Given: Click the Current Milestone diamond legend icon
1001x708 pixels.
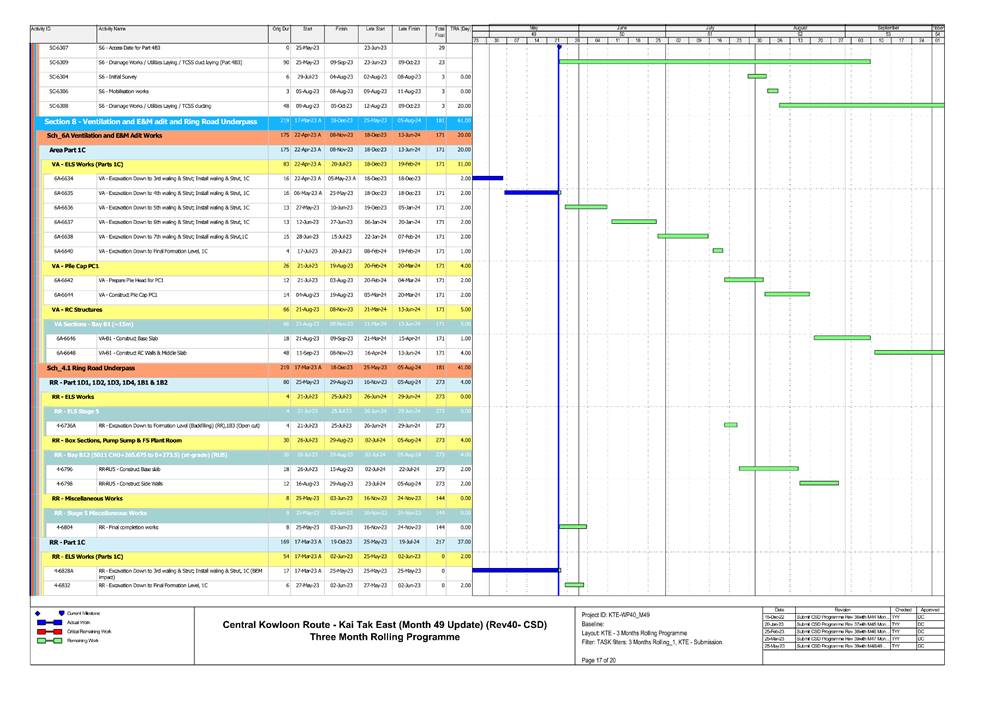Looking at the screenshot, I should pos(38,613).
